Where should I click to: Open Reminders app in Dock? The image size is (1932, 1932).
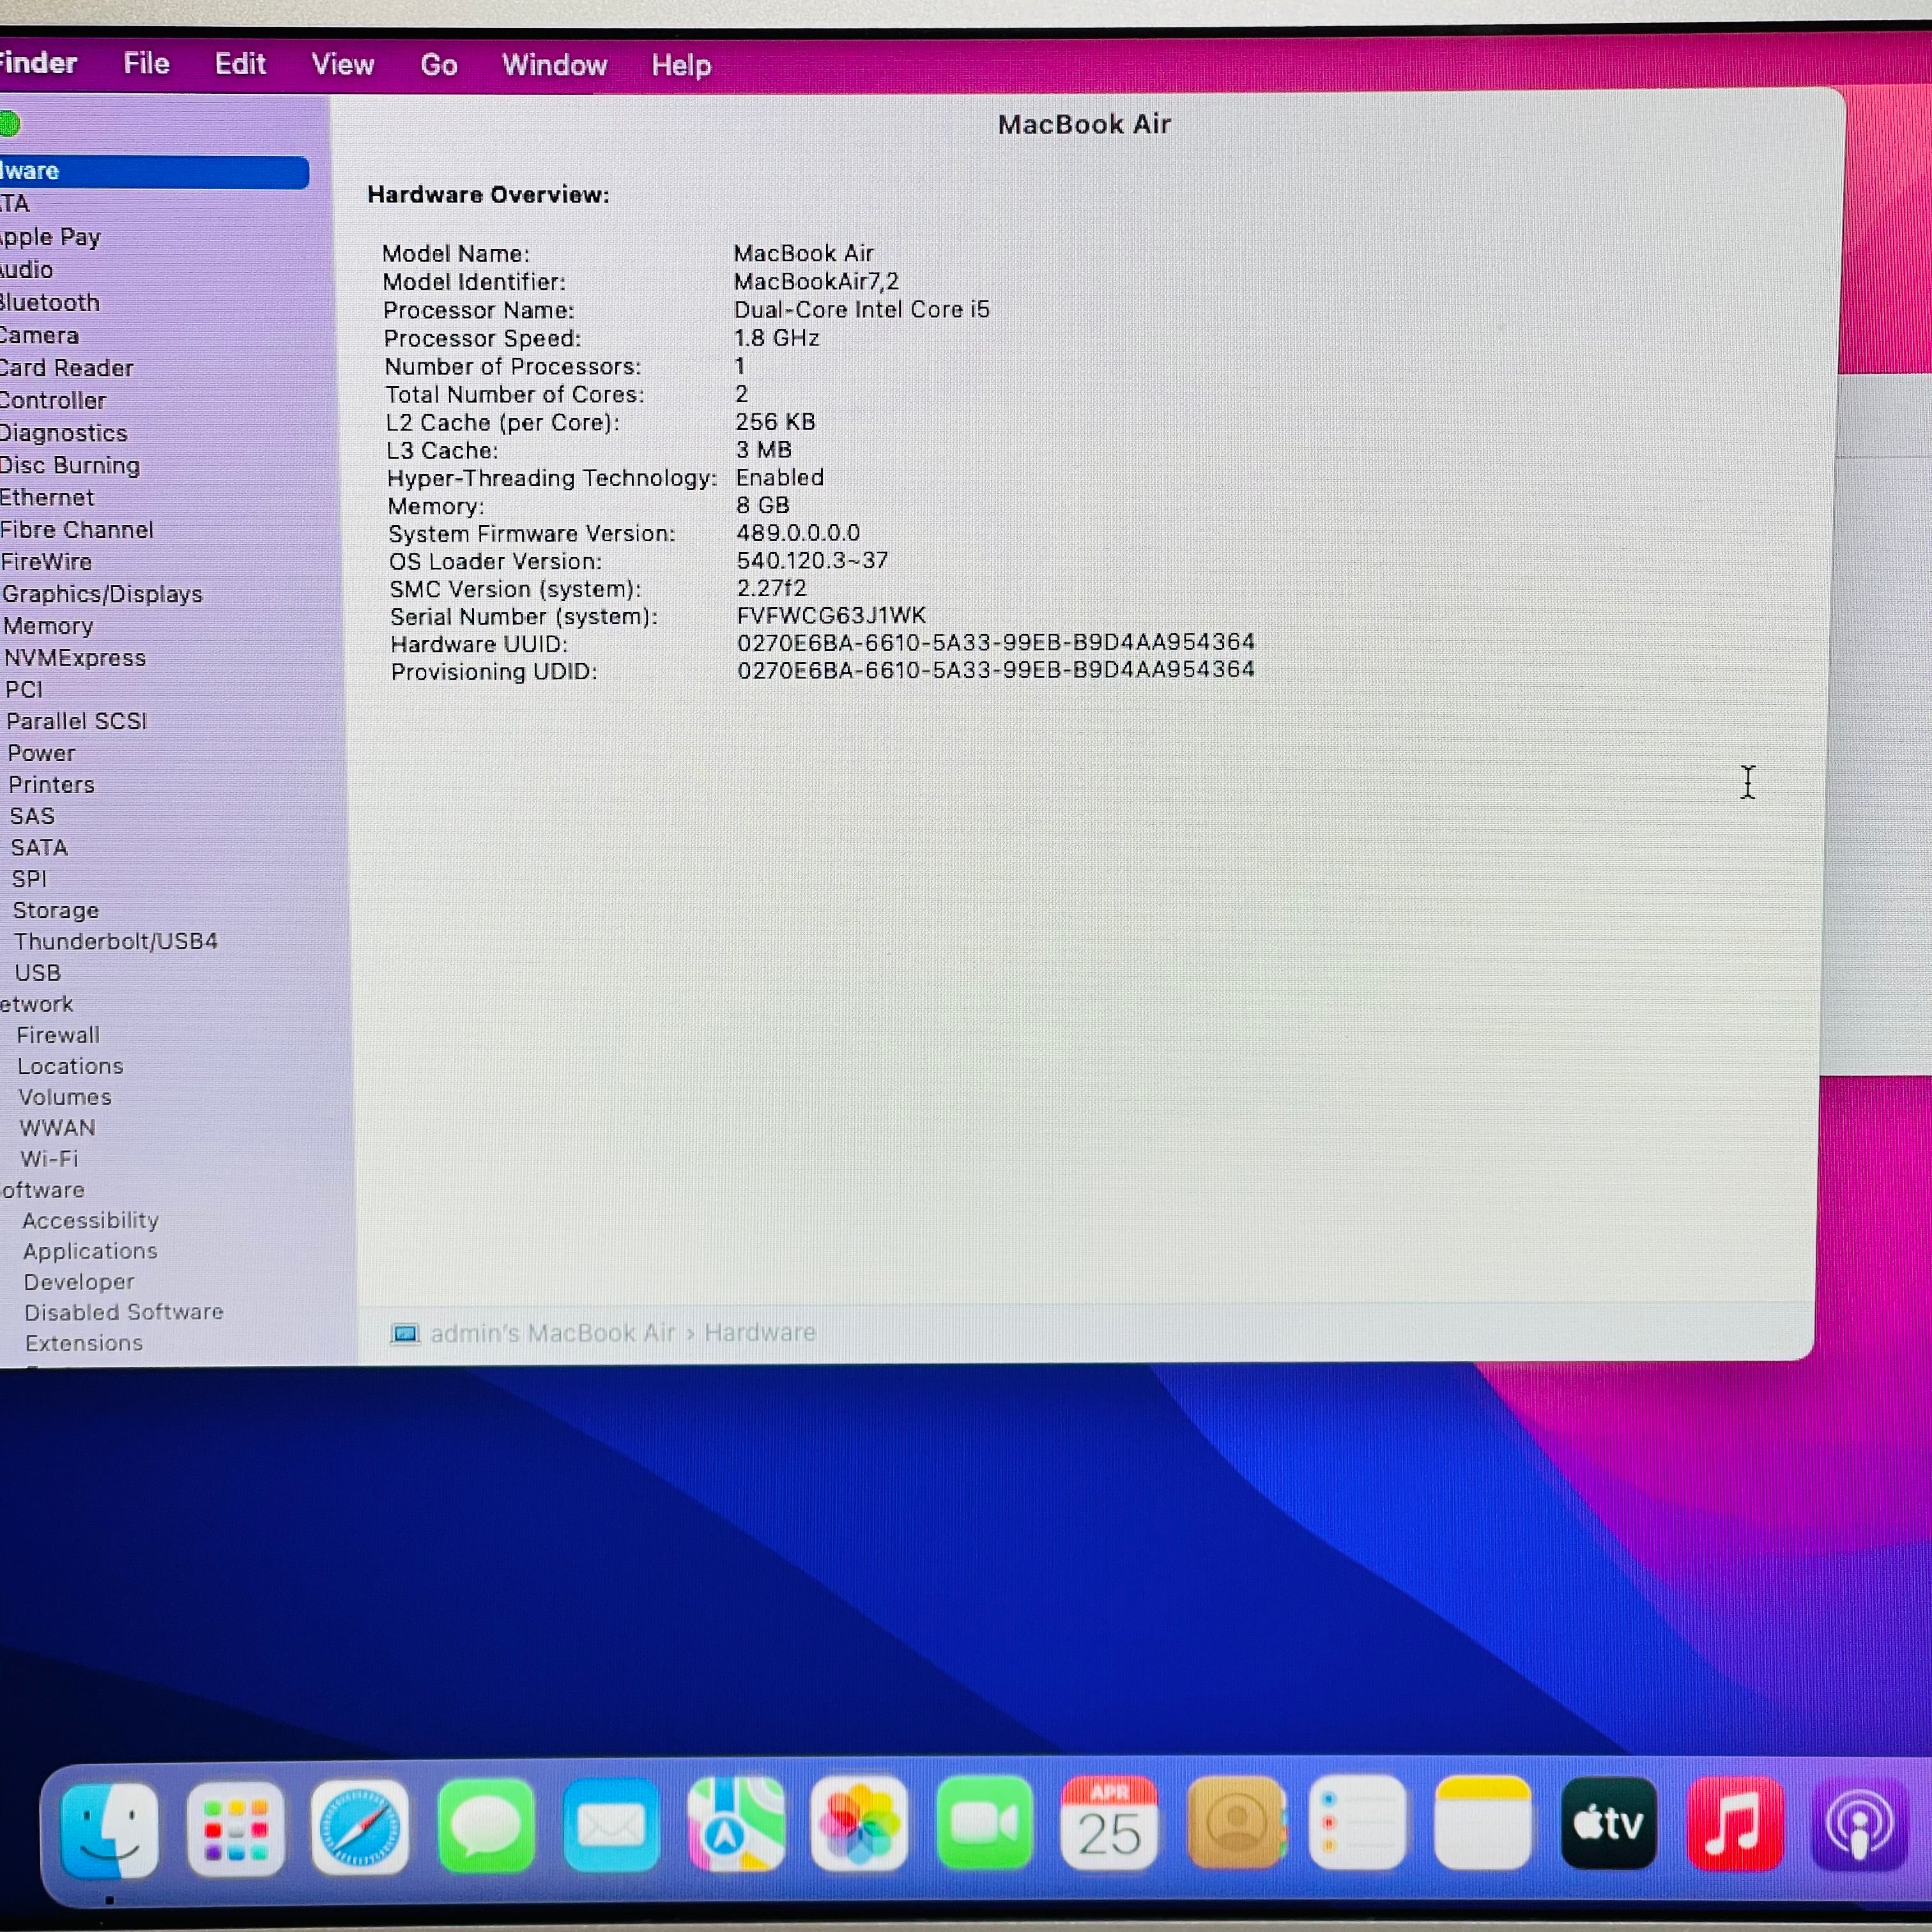click(x=1358, y=1823)
